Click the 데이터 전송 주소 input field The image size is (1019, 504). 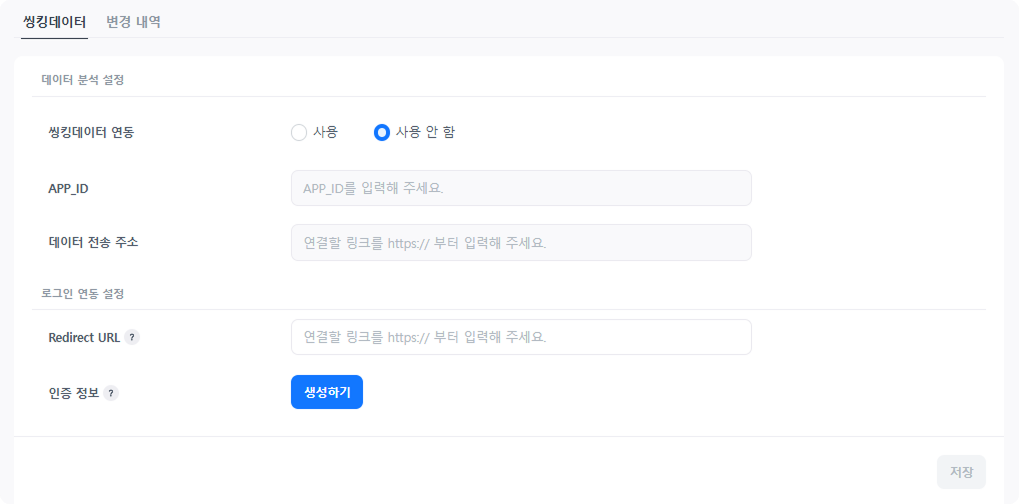coord(520,243)
